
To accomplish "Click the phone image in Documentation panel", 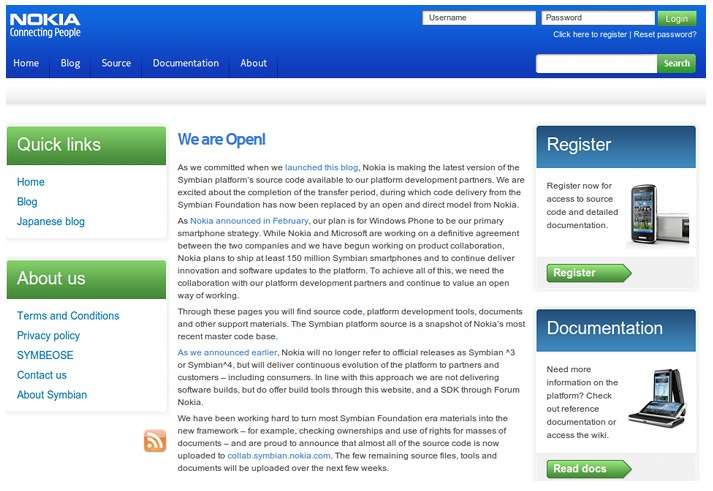I will 659,398.
